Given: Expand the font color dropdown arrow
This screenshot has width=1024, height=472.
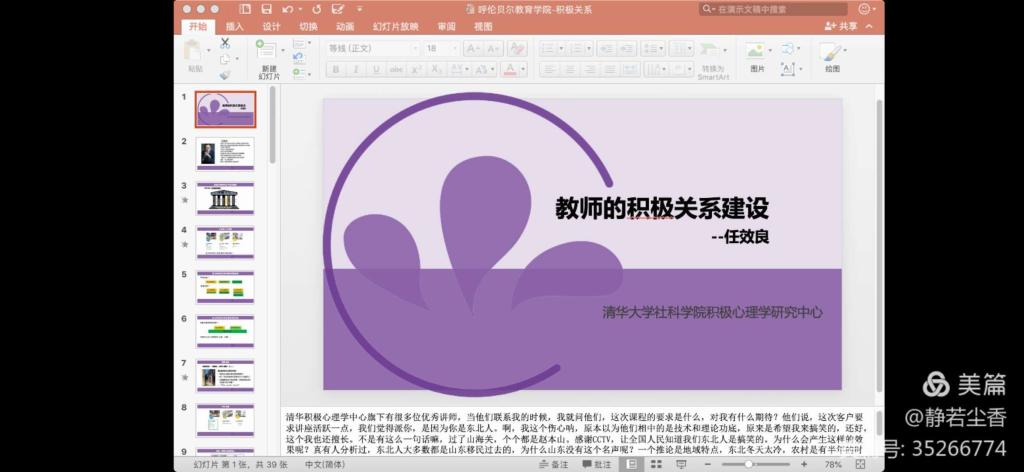Looking at the screenshot, I should coord(523,69).
